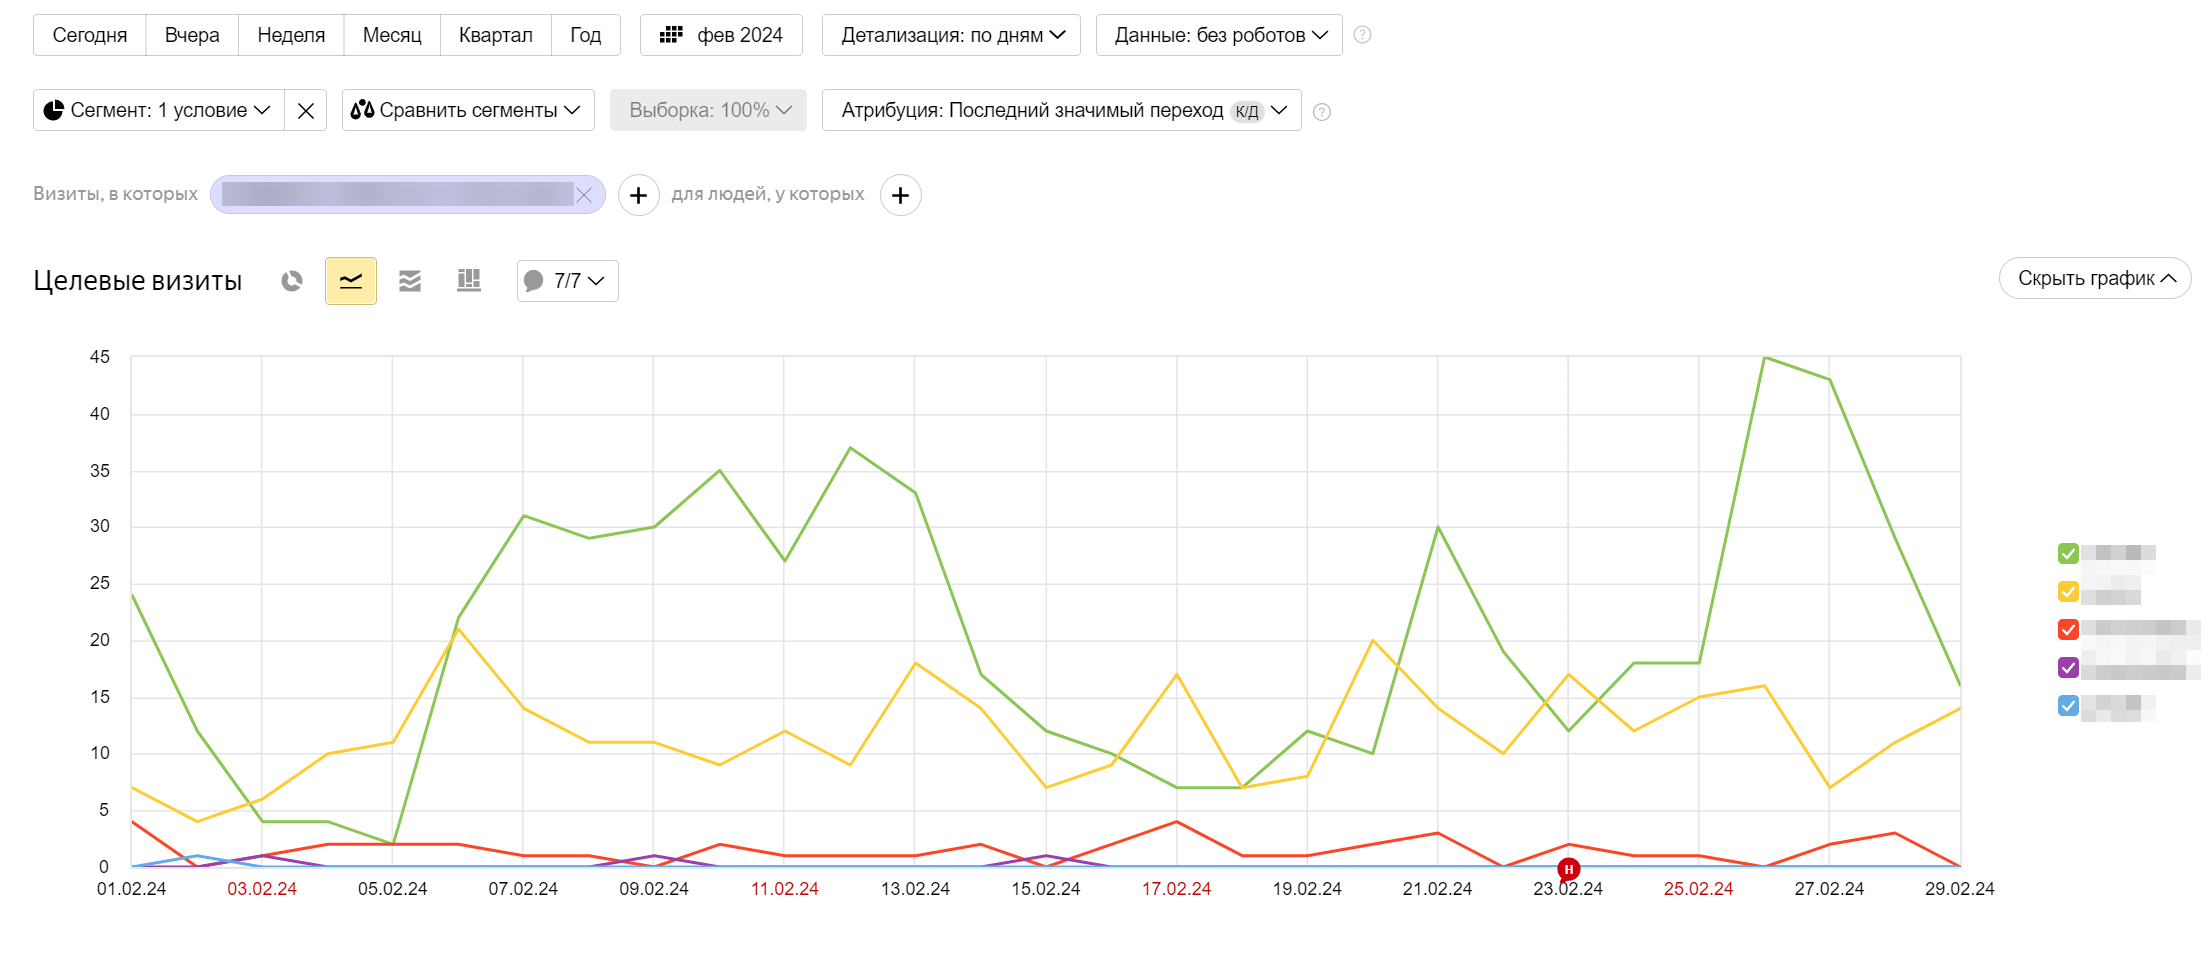2210x954 pixels.
Task: Select the Неделя period tab
Action: coord(291,35)
